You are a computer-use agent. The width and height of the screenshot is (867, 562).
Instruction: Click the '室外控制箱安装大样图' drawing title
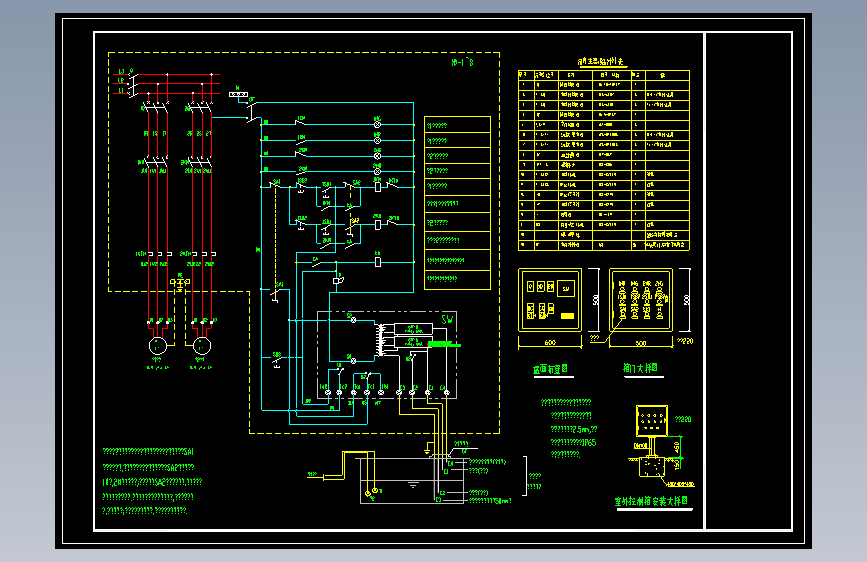(x=651, y=501)
